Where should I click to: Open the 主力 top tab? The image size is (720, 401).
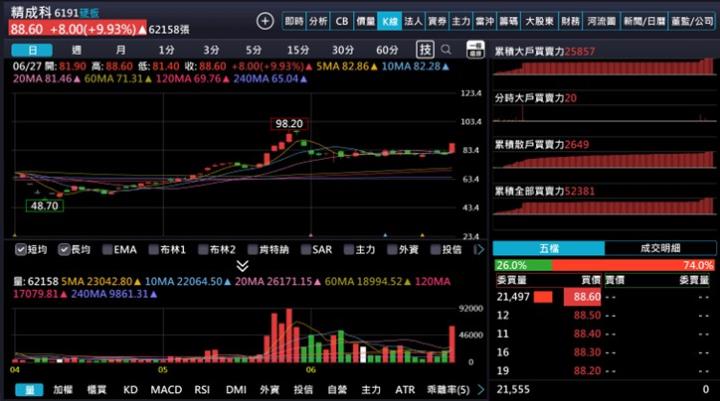click(x=461, y=21)
